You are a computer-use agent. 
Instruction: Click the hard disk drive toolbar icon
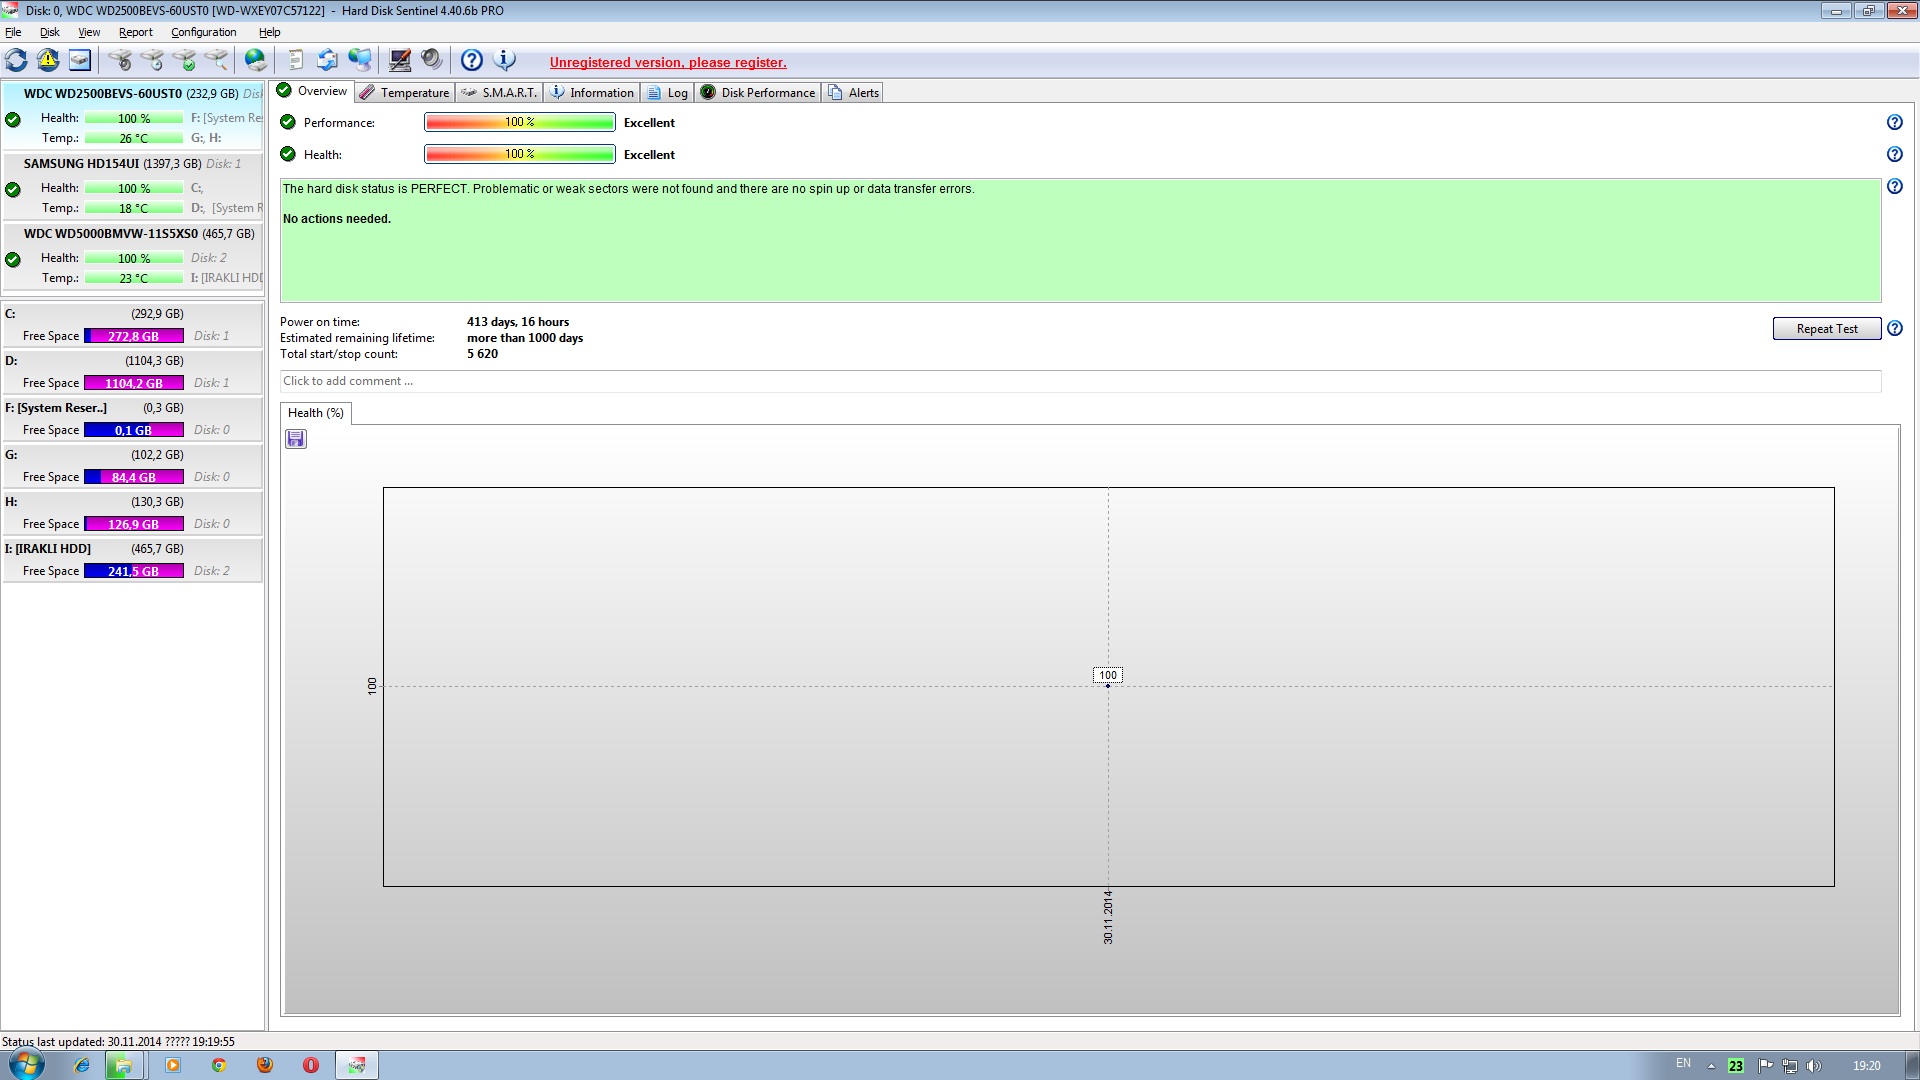(x=80, y=60)
